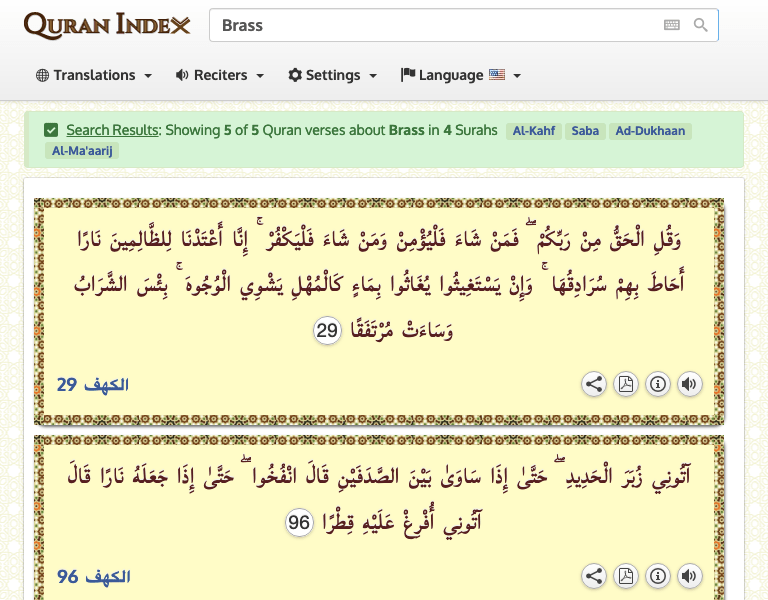
Task: Filter results by Ad-Dukhaan surah
Action: point(651,131)
